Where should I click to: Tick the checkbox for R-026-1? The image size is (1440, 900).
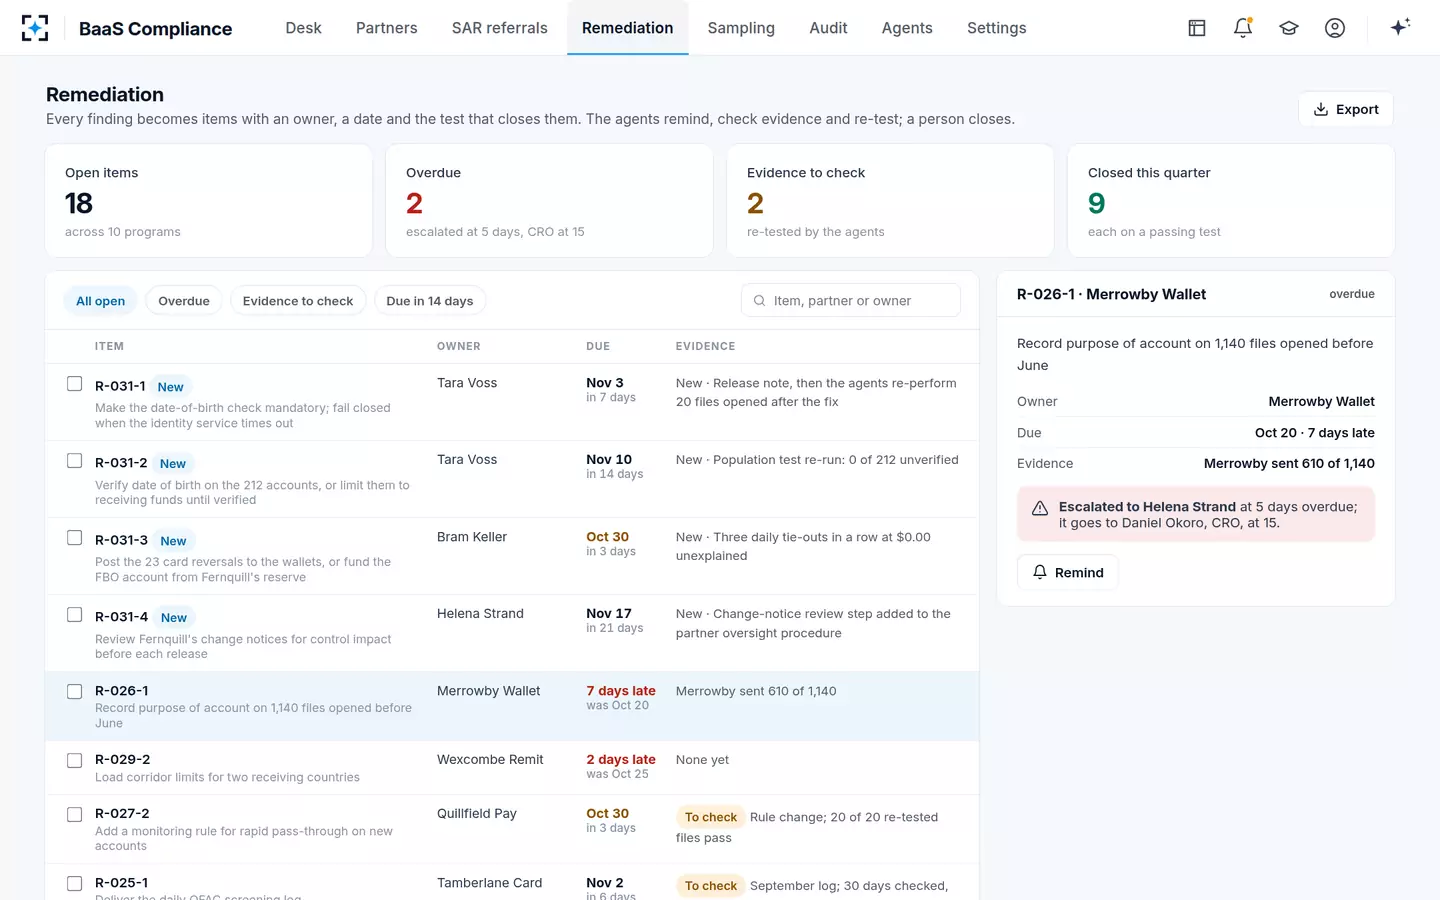(x=74, y=692)
